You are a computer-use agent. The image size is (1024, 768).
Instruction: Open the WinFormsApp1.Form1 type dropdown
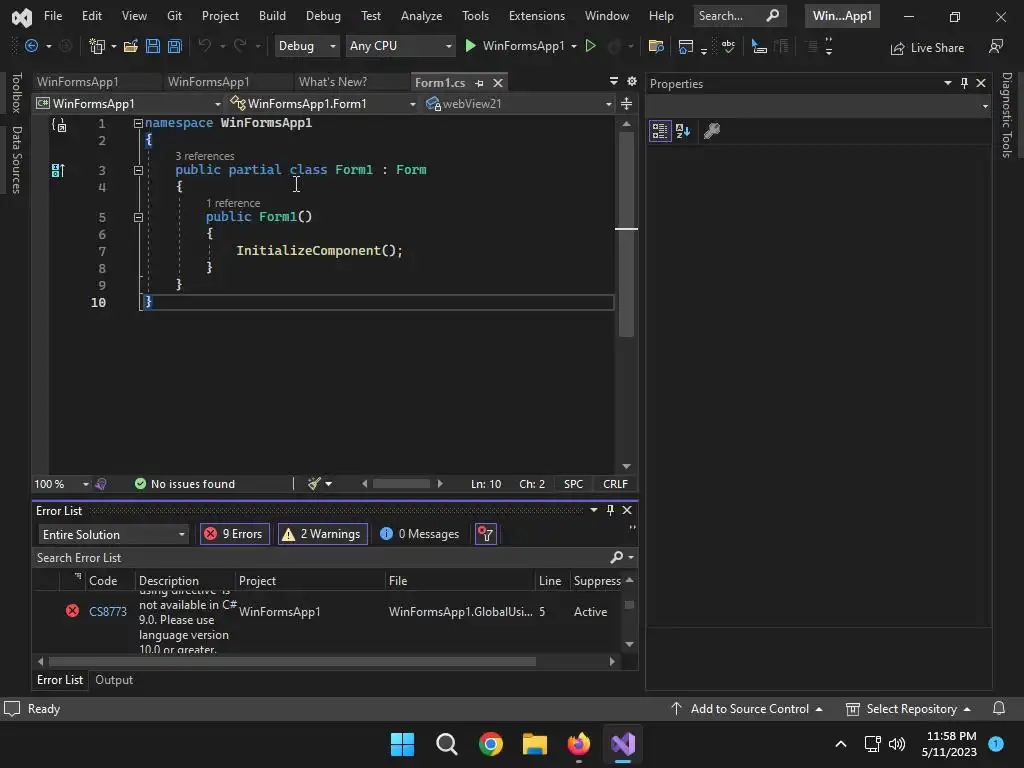(x=323, y=104)
